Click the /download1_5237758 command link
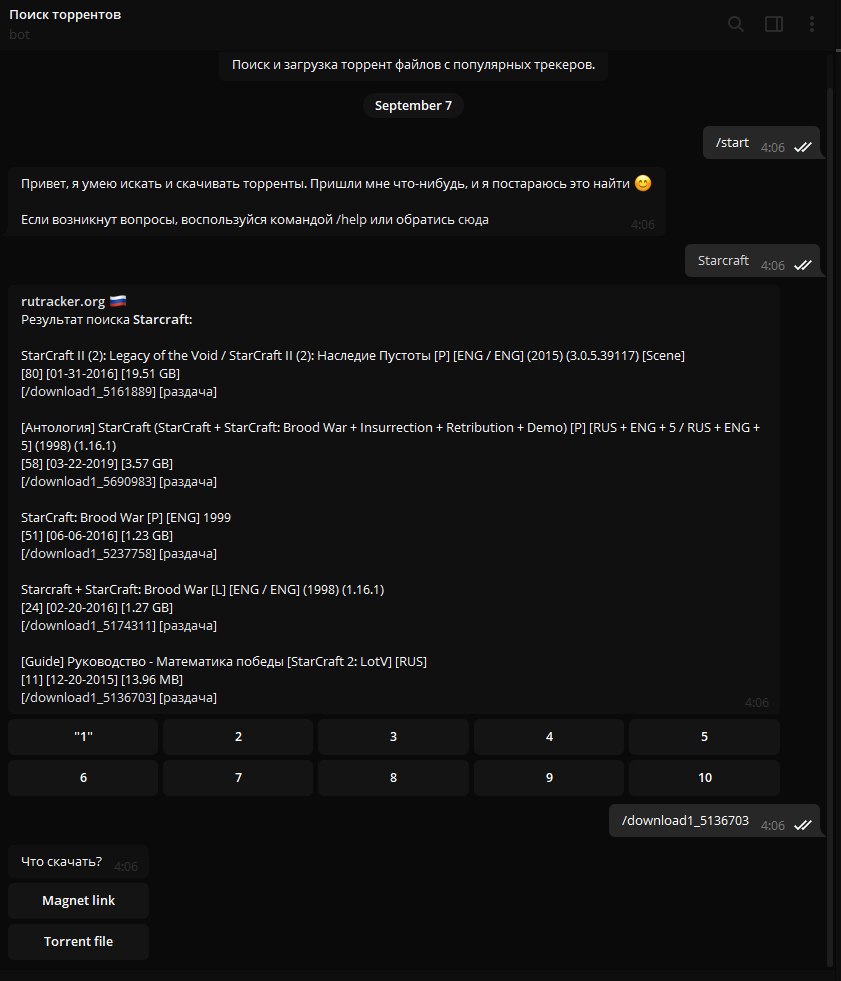Image resolution: width=841 pixels, height=981 pixels. pyautogui.click(x=90, y=554)
